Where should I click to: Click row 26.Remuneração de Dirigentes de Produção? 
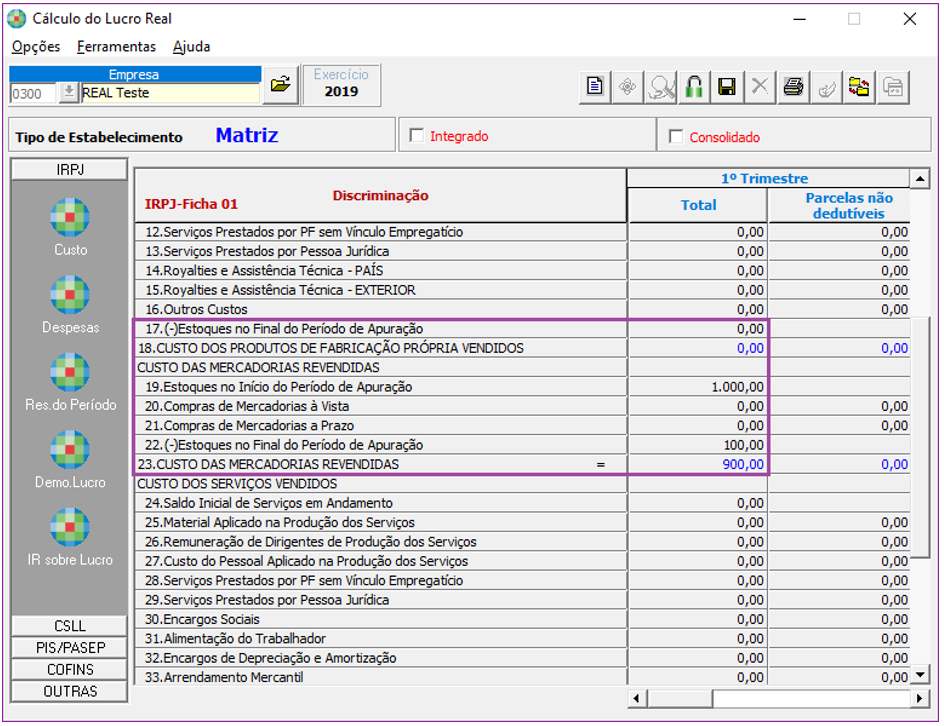pyautogui.click(x=380, y=541)
